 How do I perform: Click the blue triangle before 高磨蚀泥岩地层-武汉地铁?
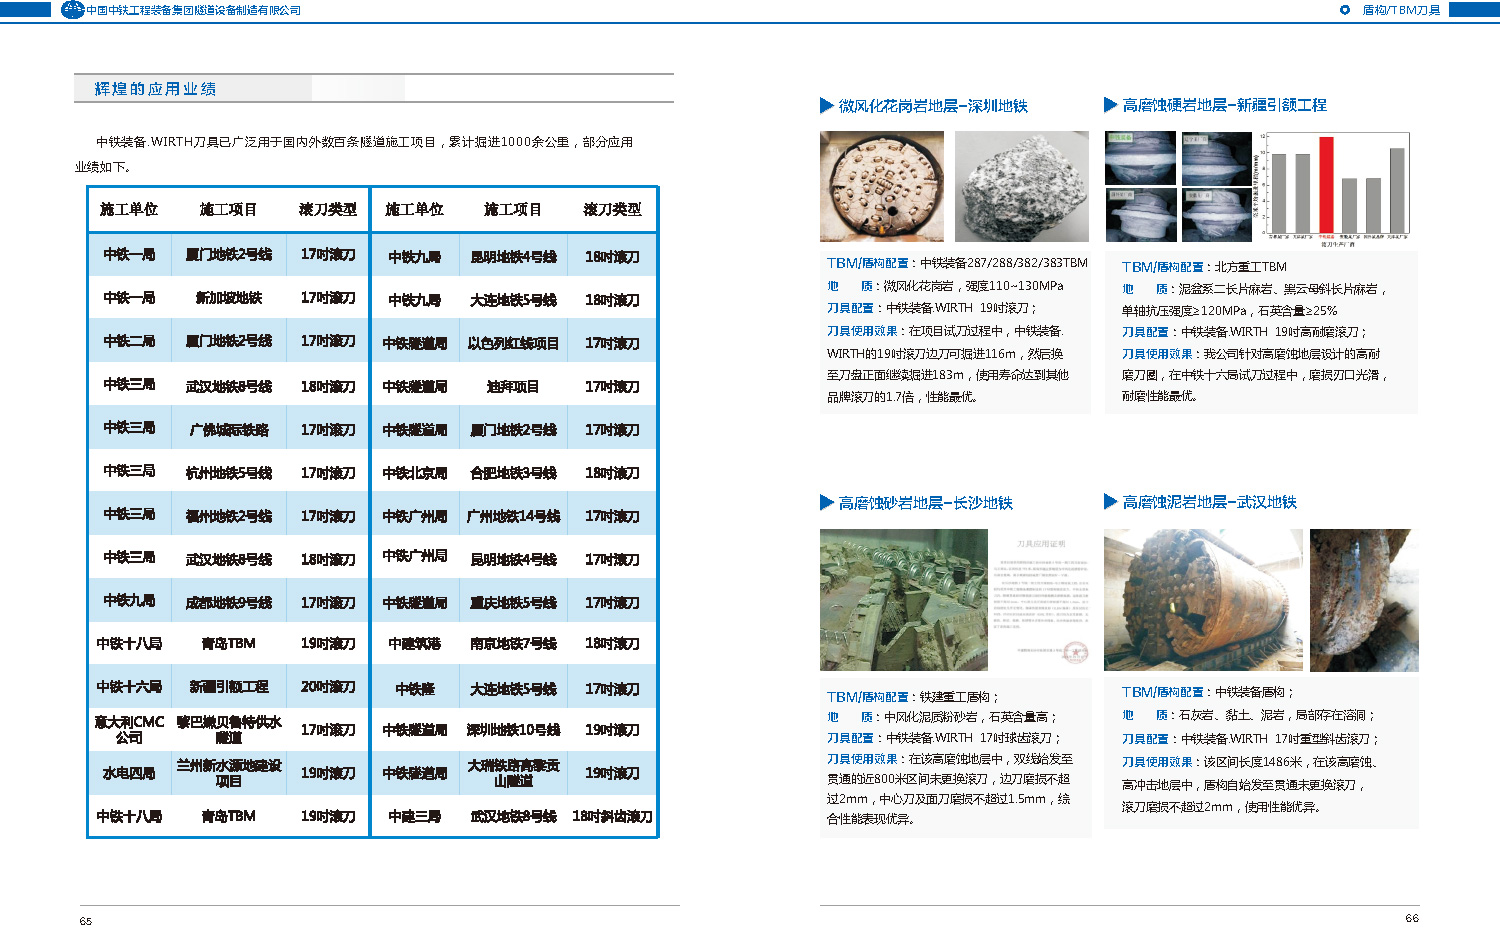tap(1110, 502)
